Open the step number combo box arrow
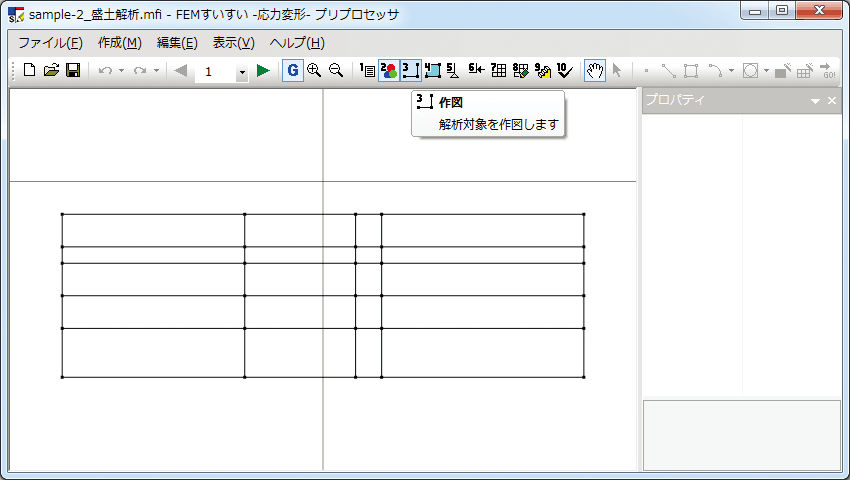850x480 pixels. [x=242, y=72]
